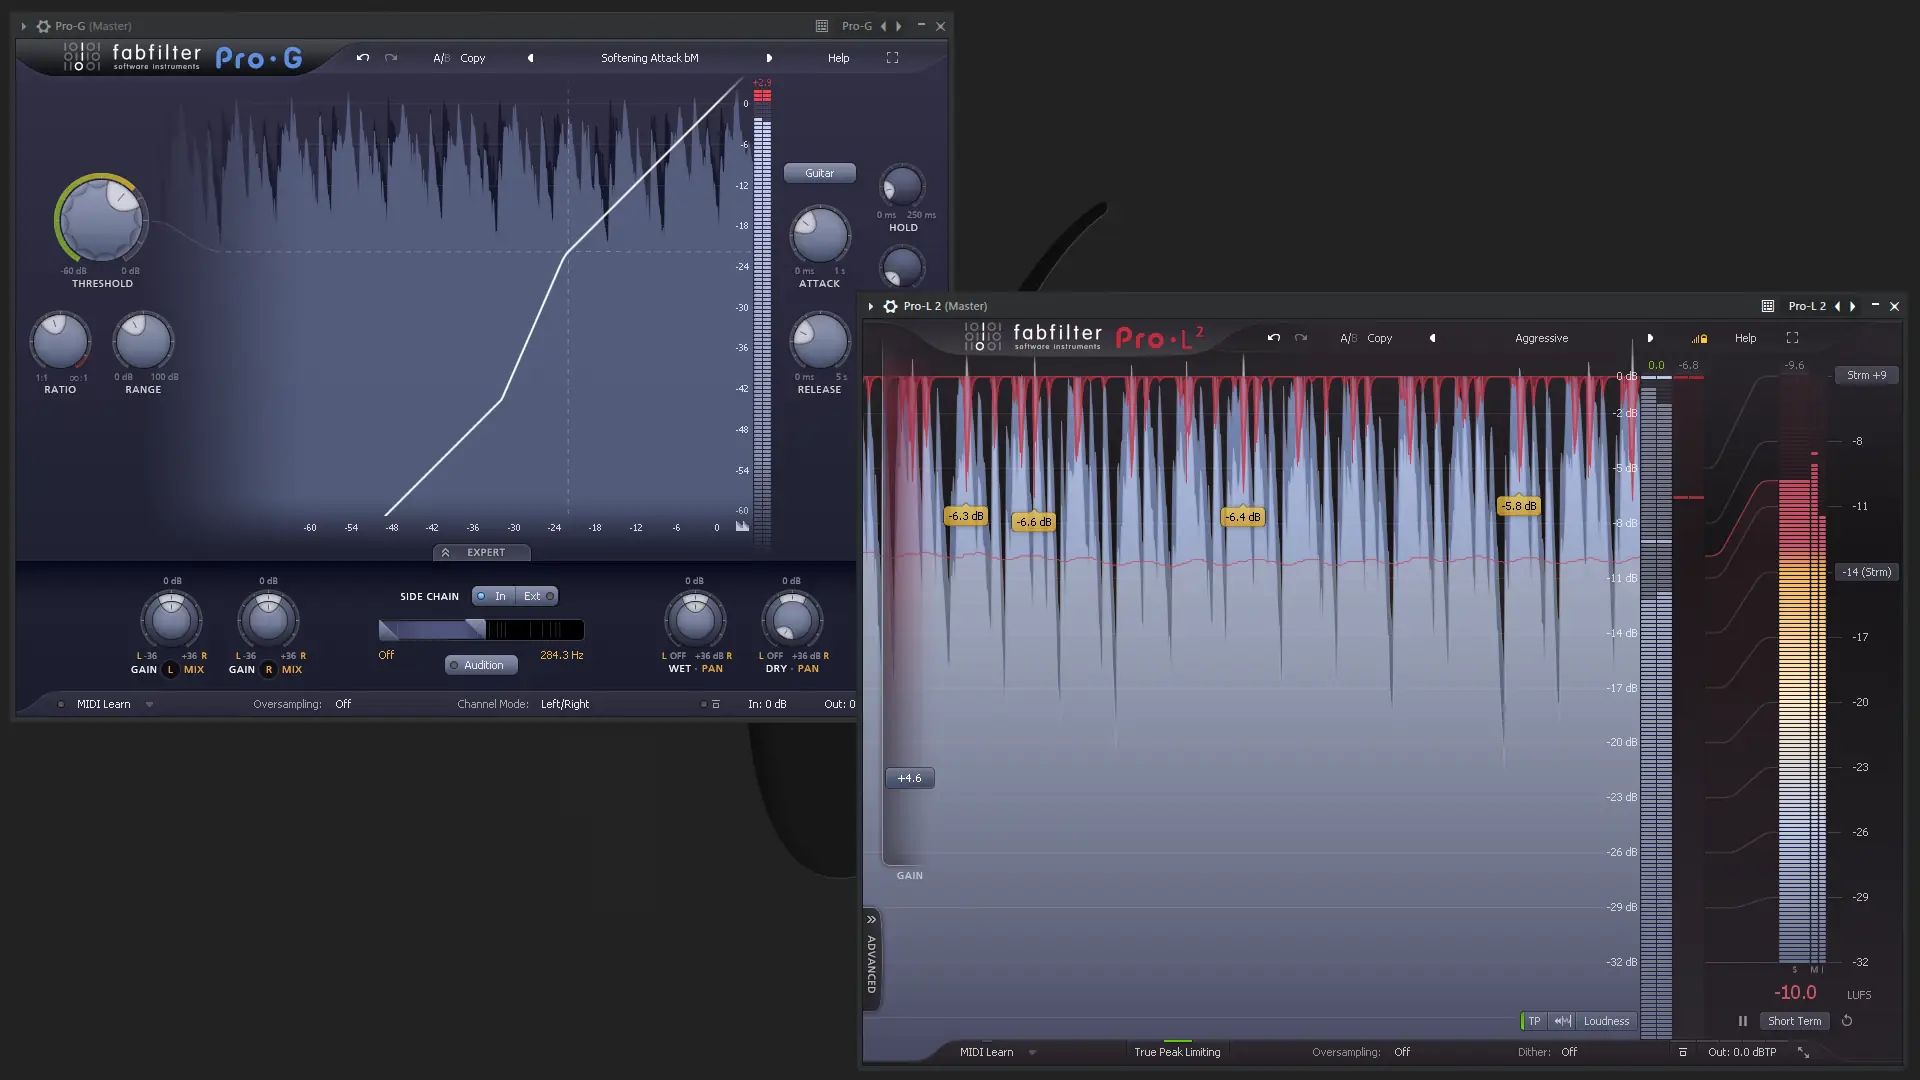Click the waveform display mode icon
This screenshot has width=1920, height=1080.
pyautogui.click(x=1562, y=1021)
